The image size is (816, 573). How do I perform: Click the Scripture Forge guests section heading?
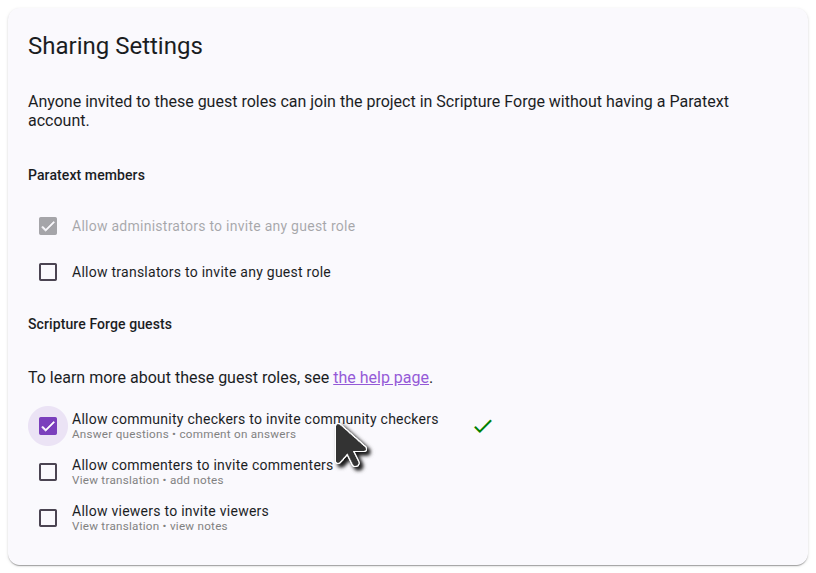coord(100,324)
